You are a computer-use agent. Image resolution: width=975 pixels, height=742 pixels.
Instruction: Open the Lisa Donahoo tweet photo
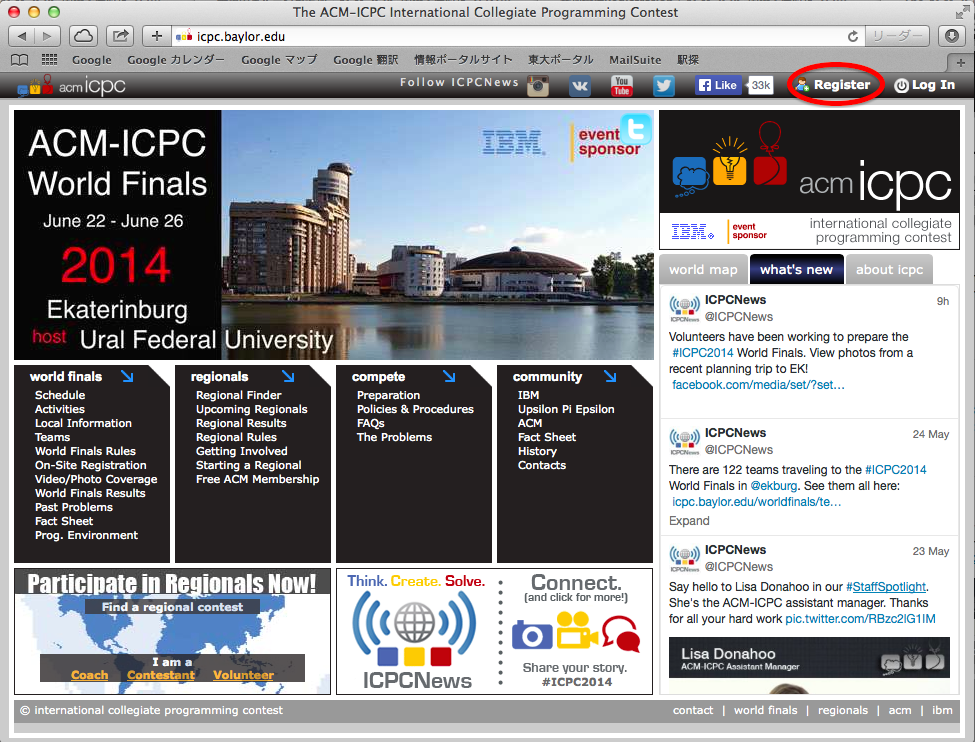[809, 665]
